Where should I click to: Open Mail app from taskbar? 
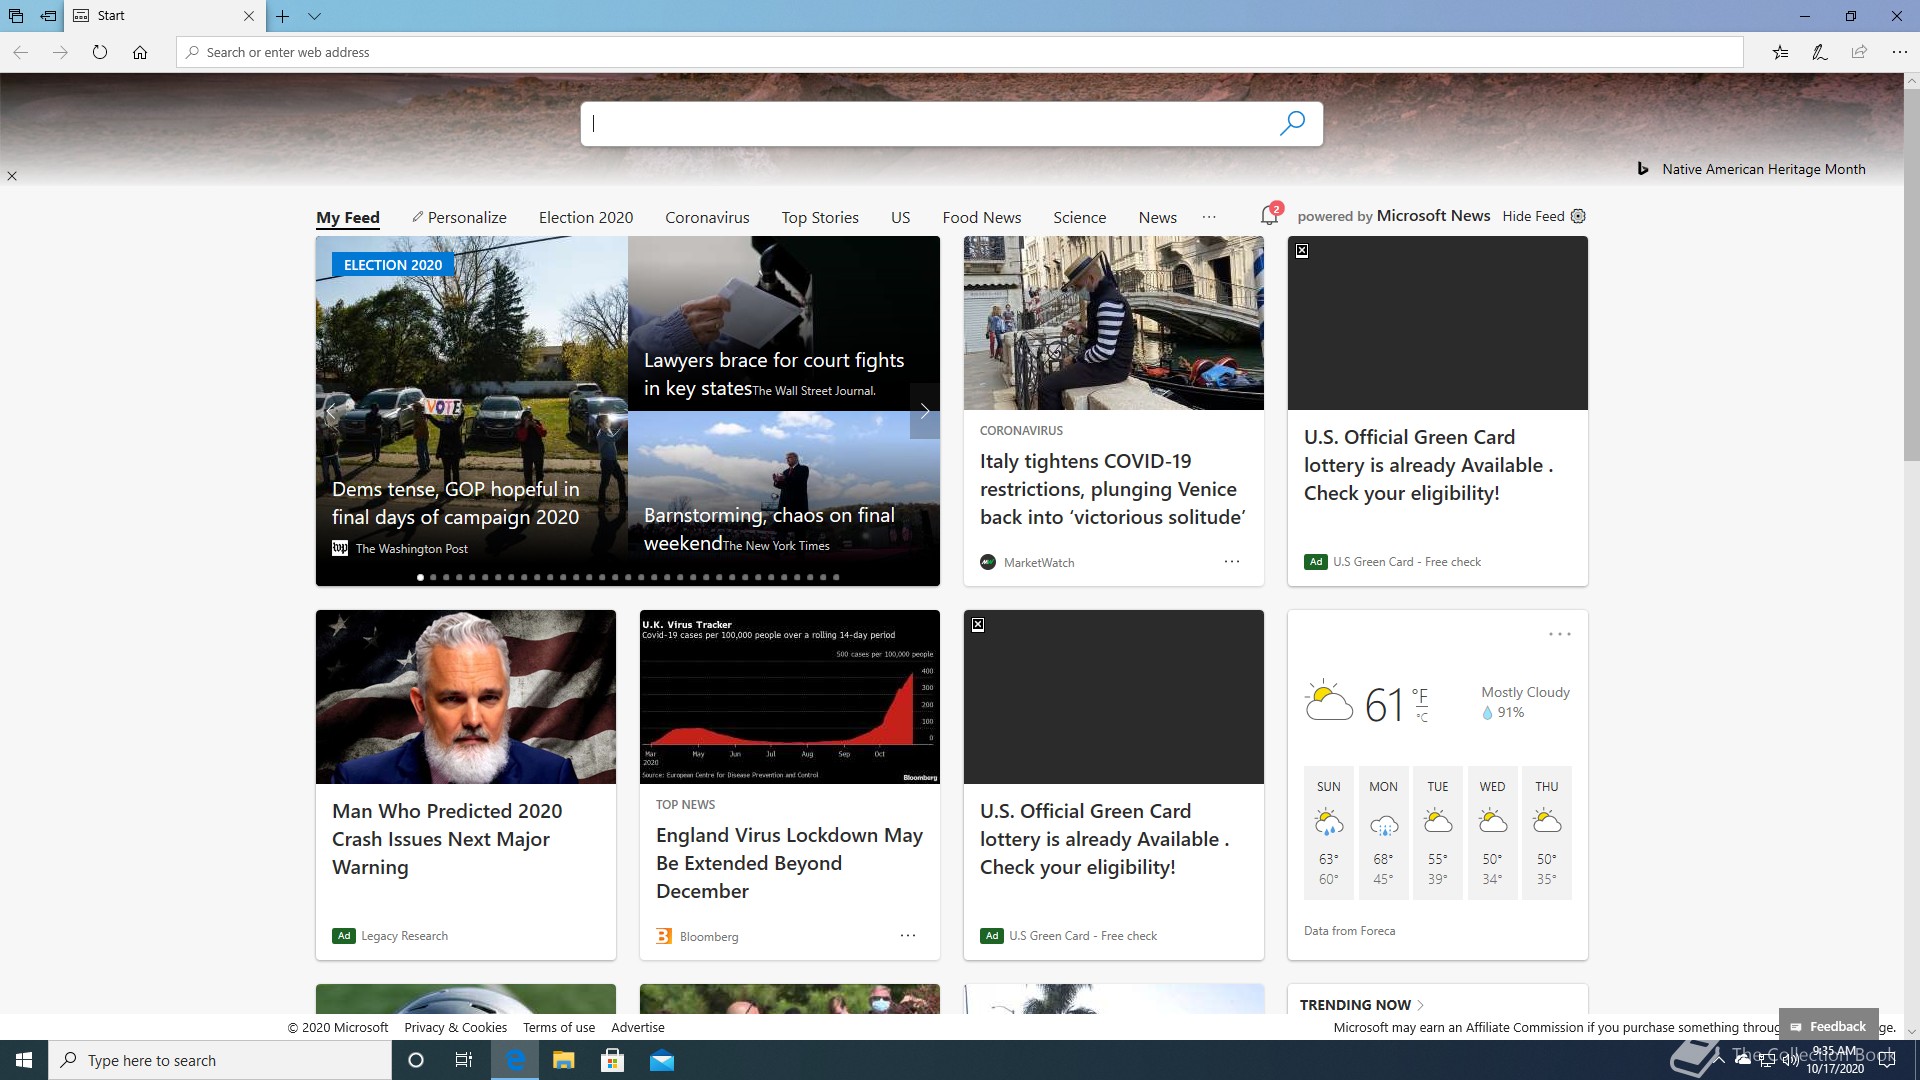(x=661, y=1060)
